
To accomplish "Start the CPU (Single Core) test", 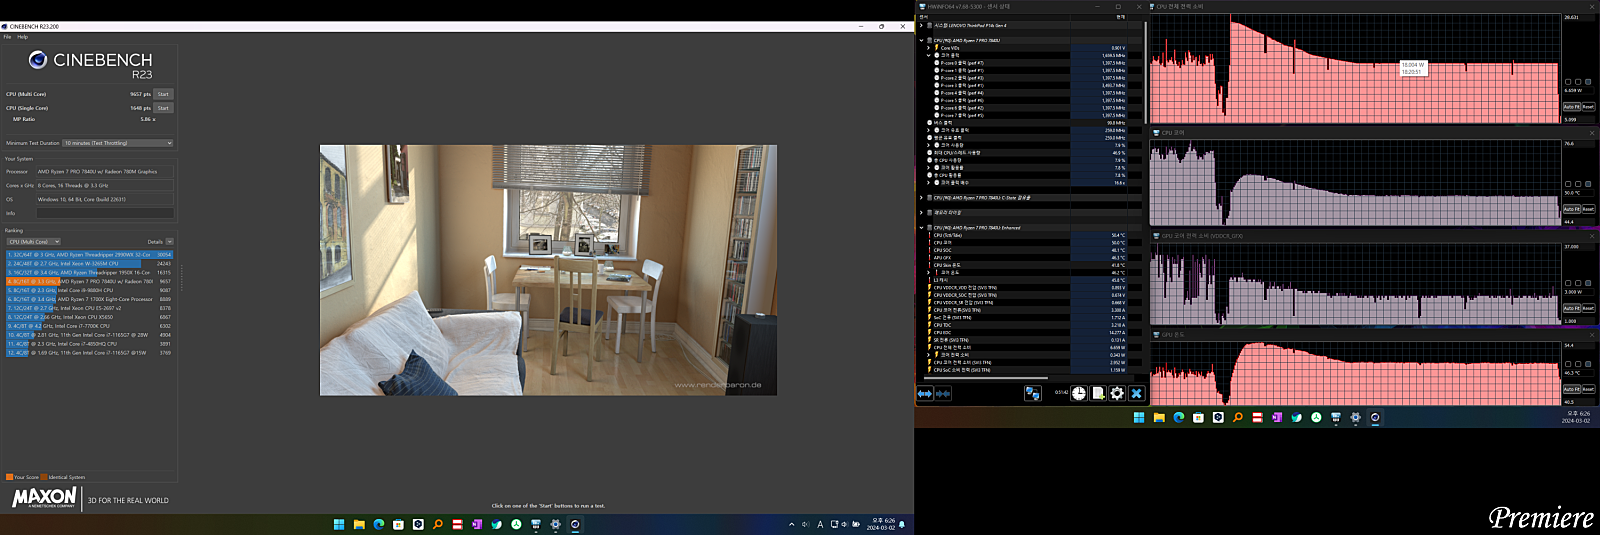I will [x=163, y=108].
